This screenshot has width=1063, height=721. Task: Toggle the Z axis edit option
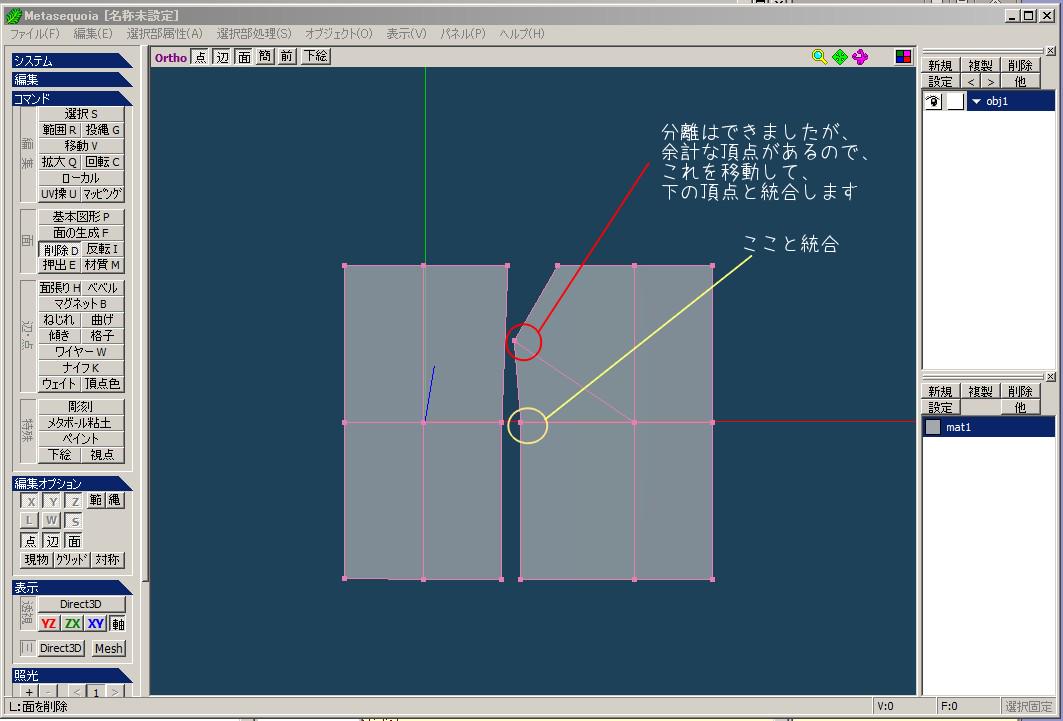pos(74,501)
